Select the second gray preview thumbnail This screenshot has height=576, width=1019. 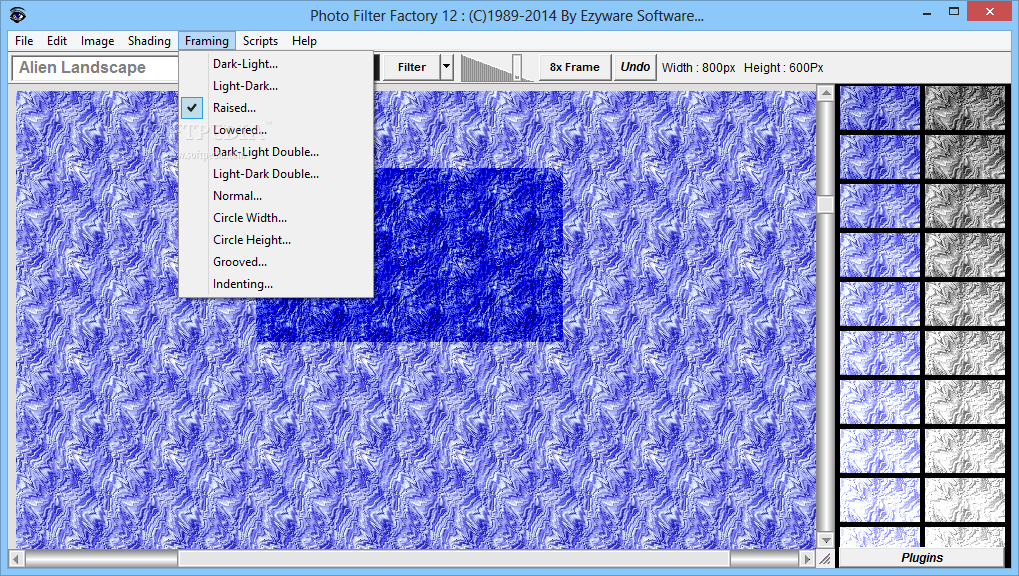(x=965, y=157)
